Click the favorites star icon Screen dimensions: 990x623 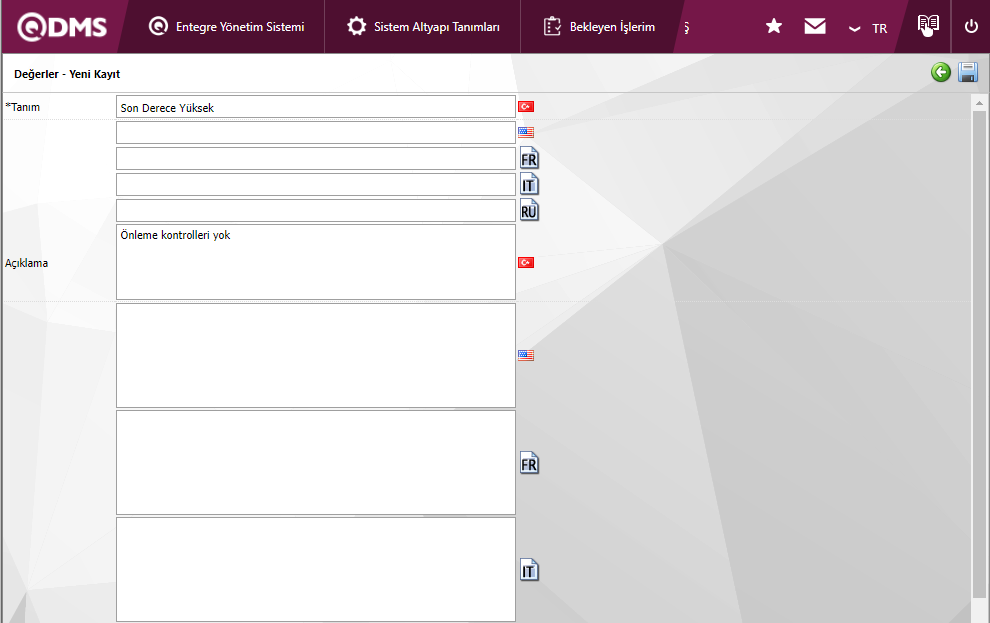(773, 26)
